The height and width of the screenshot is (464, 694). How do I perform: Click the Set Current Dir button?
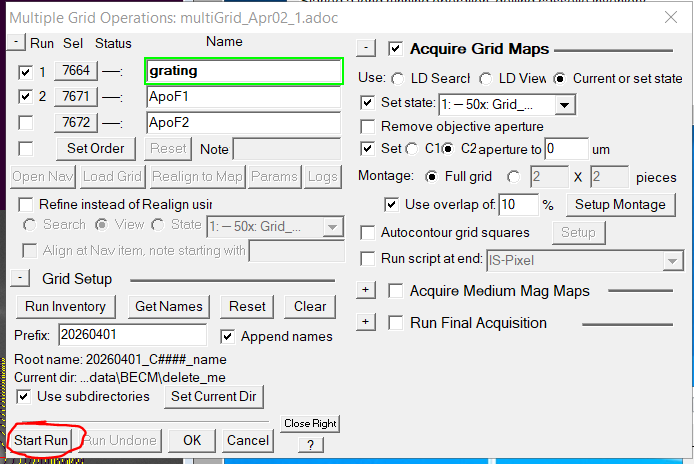tap(214, 396)
